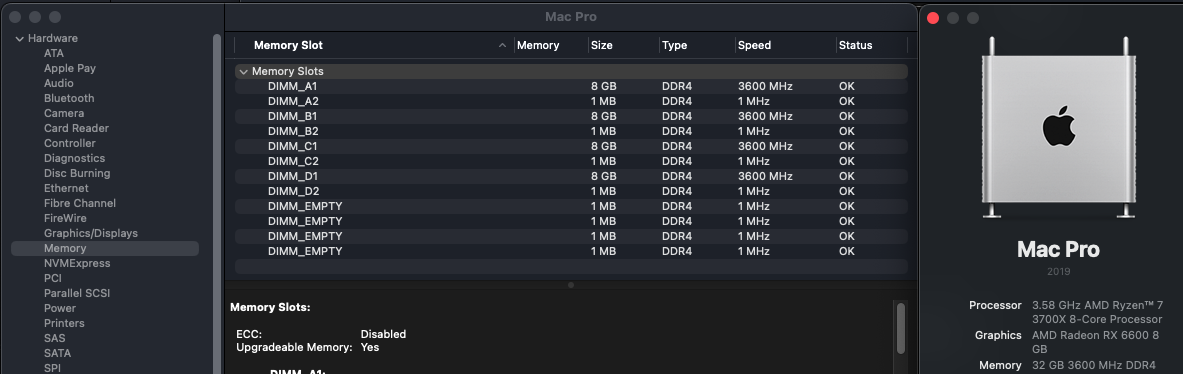Select the DIMM_D1 memory slot row
1183x374 pixels.
571,176
